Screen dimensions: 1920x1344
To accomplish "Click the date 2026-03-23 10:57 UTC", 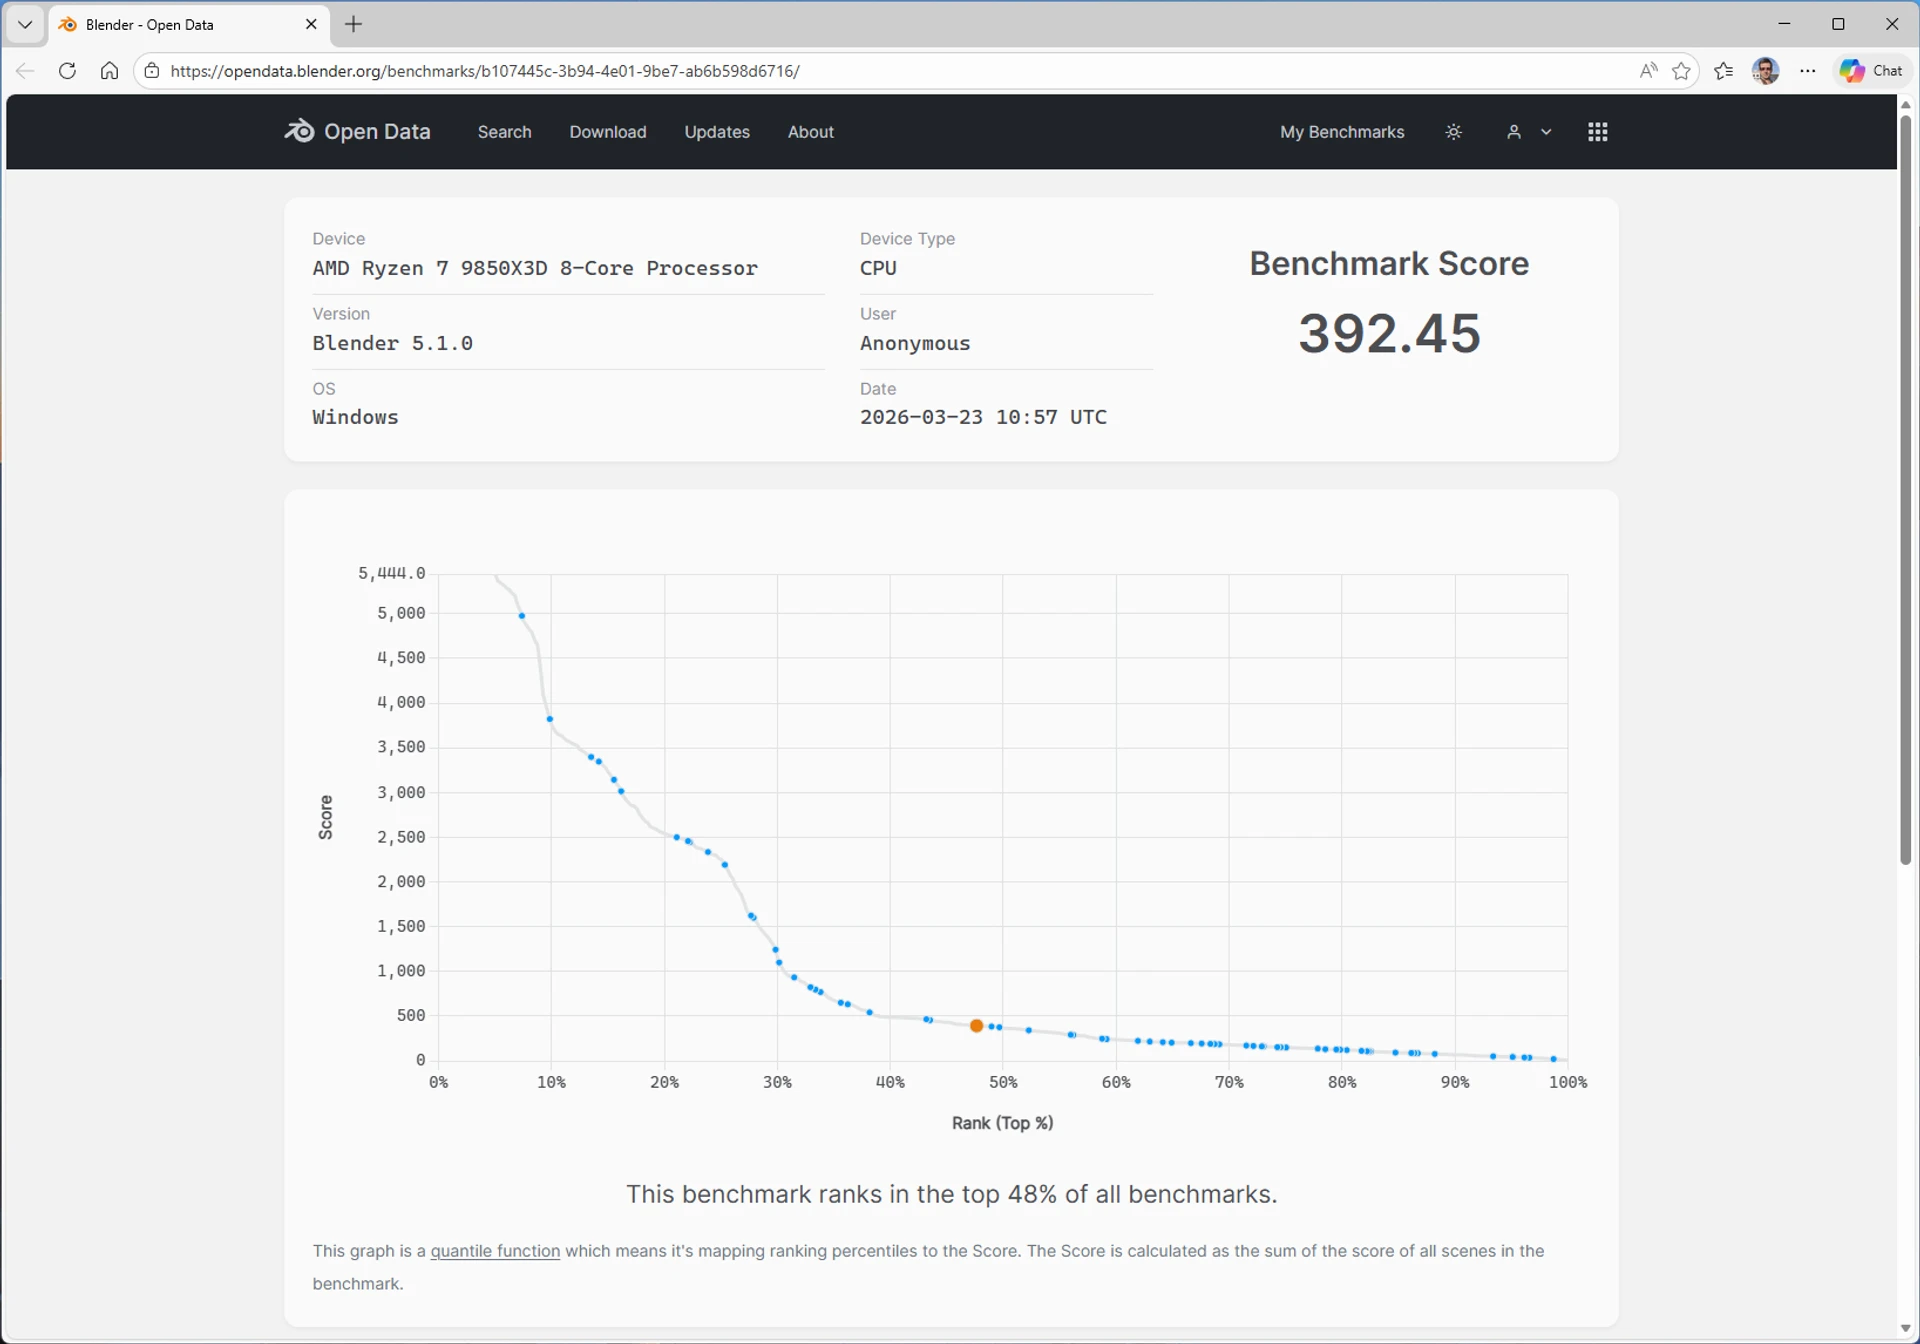I will [983, 417].
